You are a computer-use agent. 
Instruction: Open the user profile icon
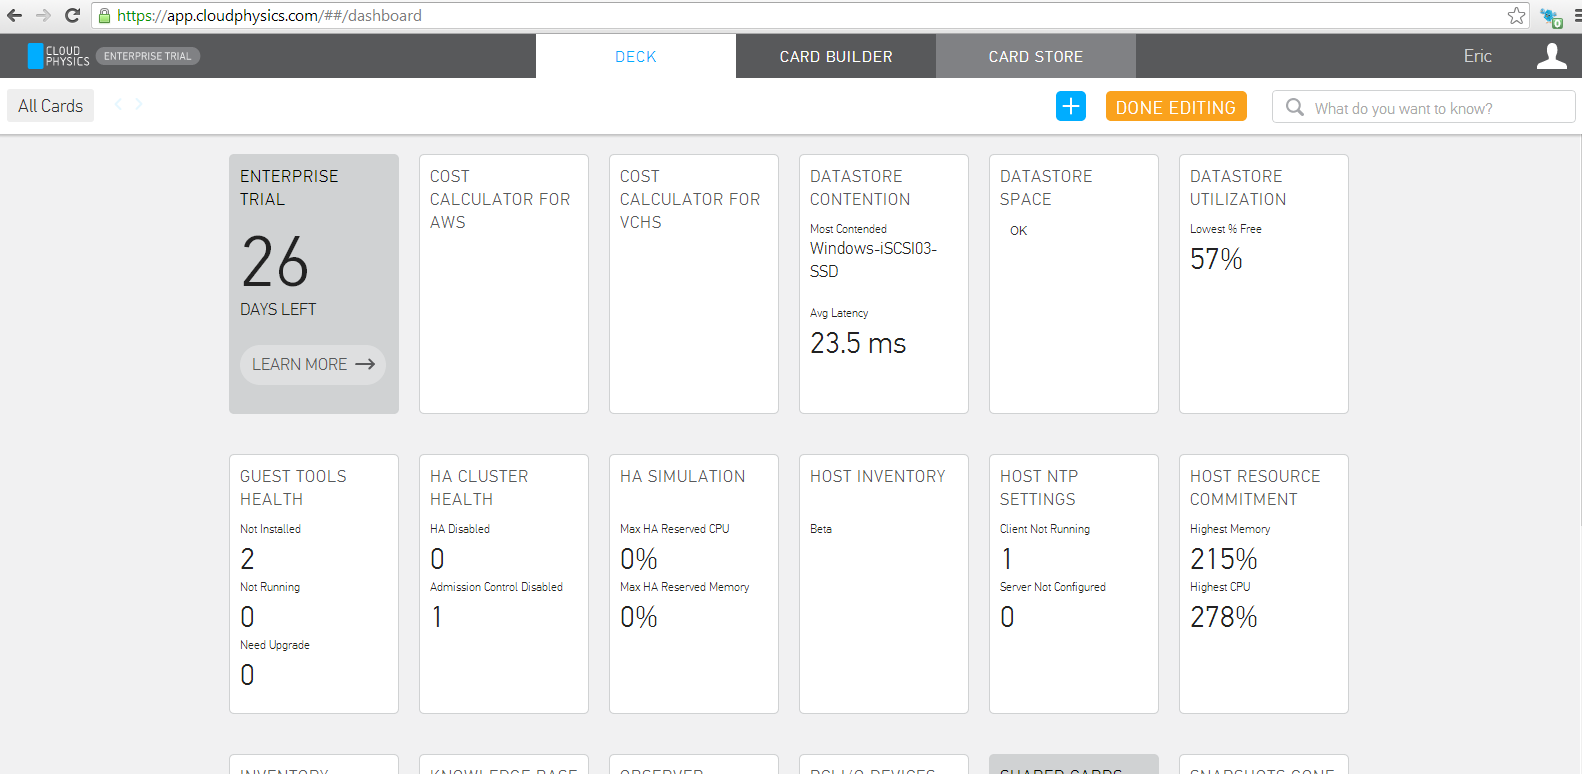pos(1551,56)
